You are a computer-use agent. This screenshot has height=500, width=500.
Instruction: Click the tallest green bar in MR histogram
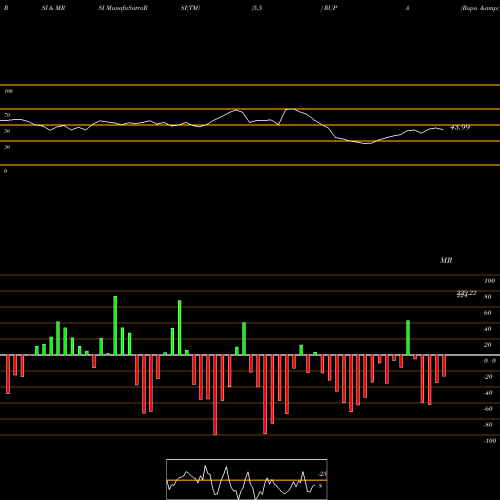point(115,326)
